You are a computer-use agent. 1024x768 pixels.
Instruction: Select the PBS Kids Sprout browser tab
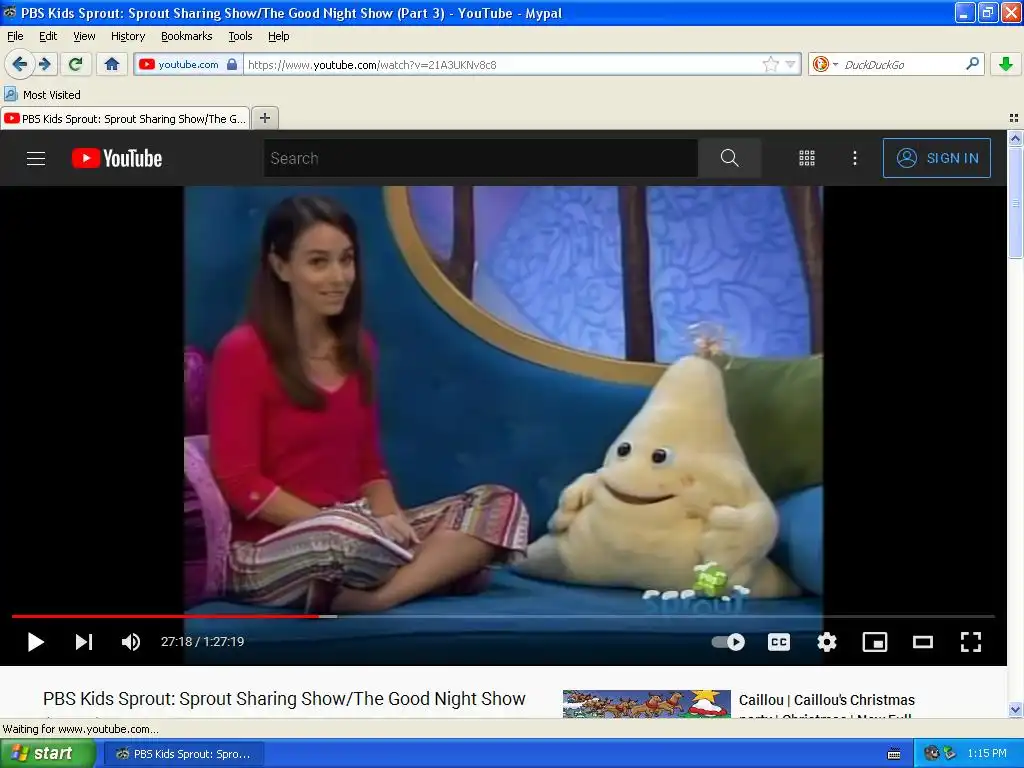tap(125, 118)
